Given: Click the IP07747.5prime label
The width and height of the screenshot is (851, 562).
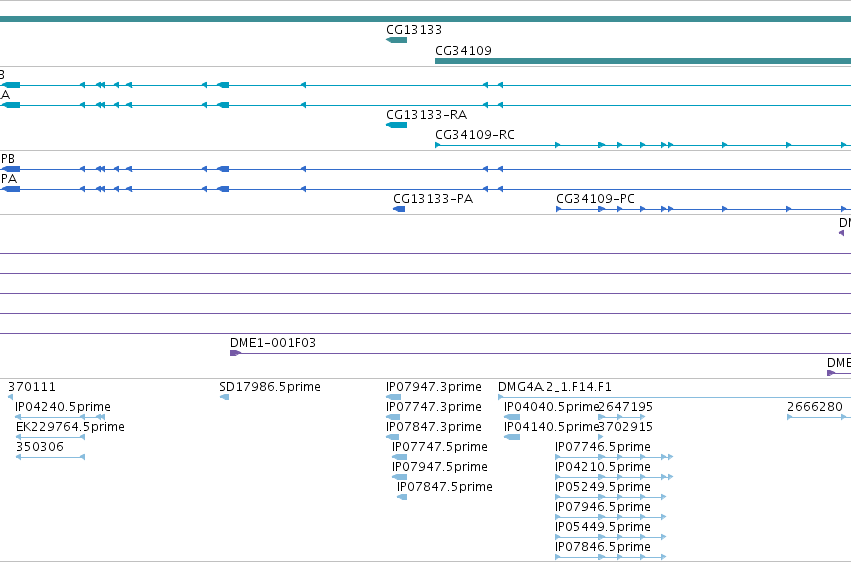Looking at the screenshot, I should 440,447.
